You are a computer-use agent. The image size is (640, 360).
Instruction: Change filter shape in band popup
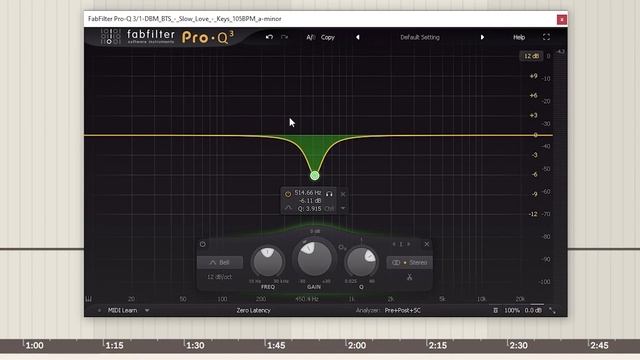288,208
